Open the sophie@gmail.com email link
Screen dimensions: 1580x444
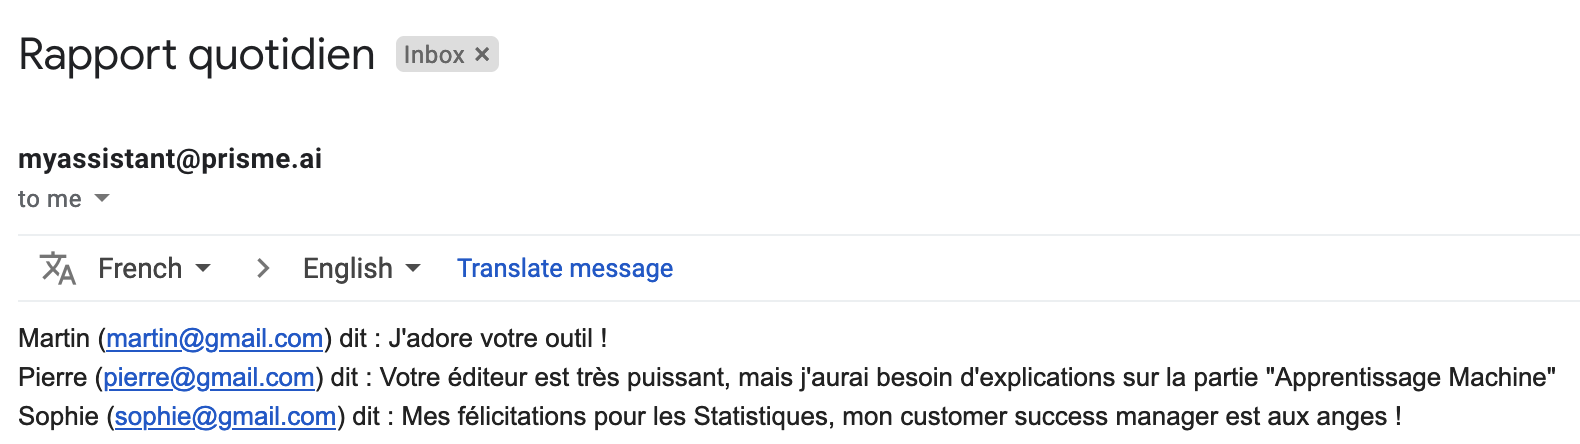tap(225, 416)
